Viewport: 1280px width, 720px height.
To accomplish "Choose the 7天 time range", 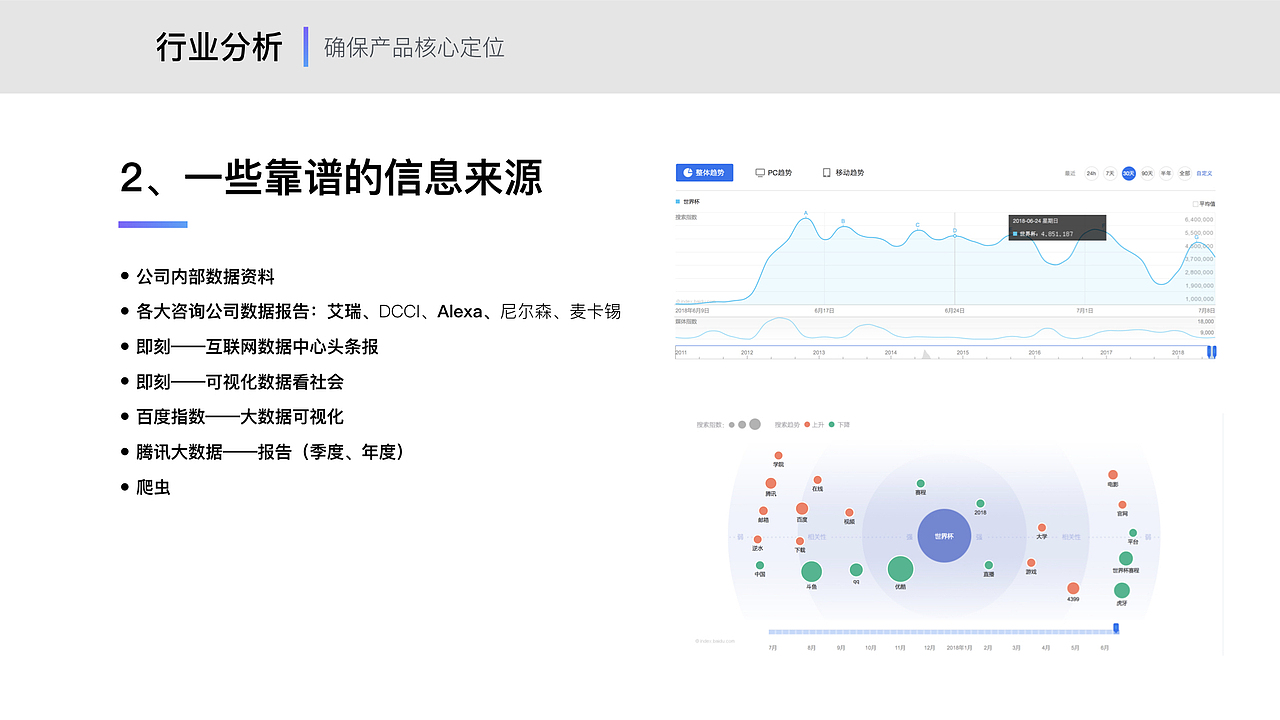I will click(1110, 173).
